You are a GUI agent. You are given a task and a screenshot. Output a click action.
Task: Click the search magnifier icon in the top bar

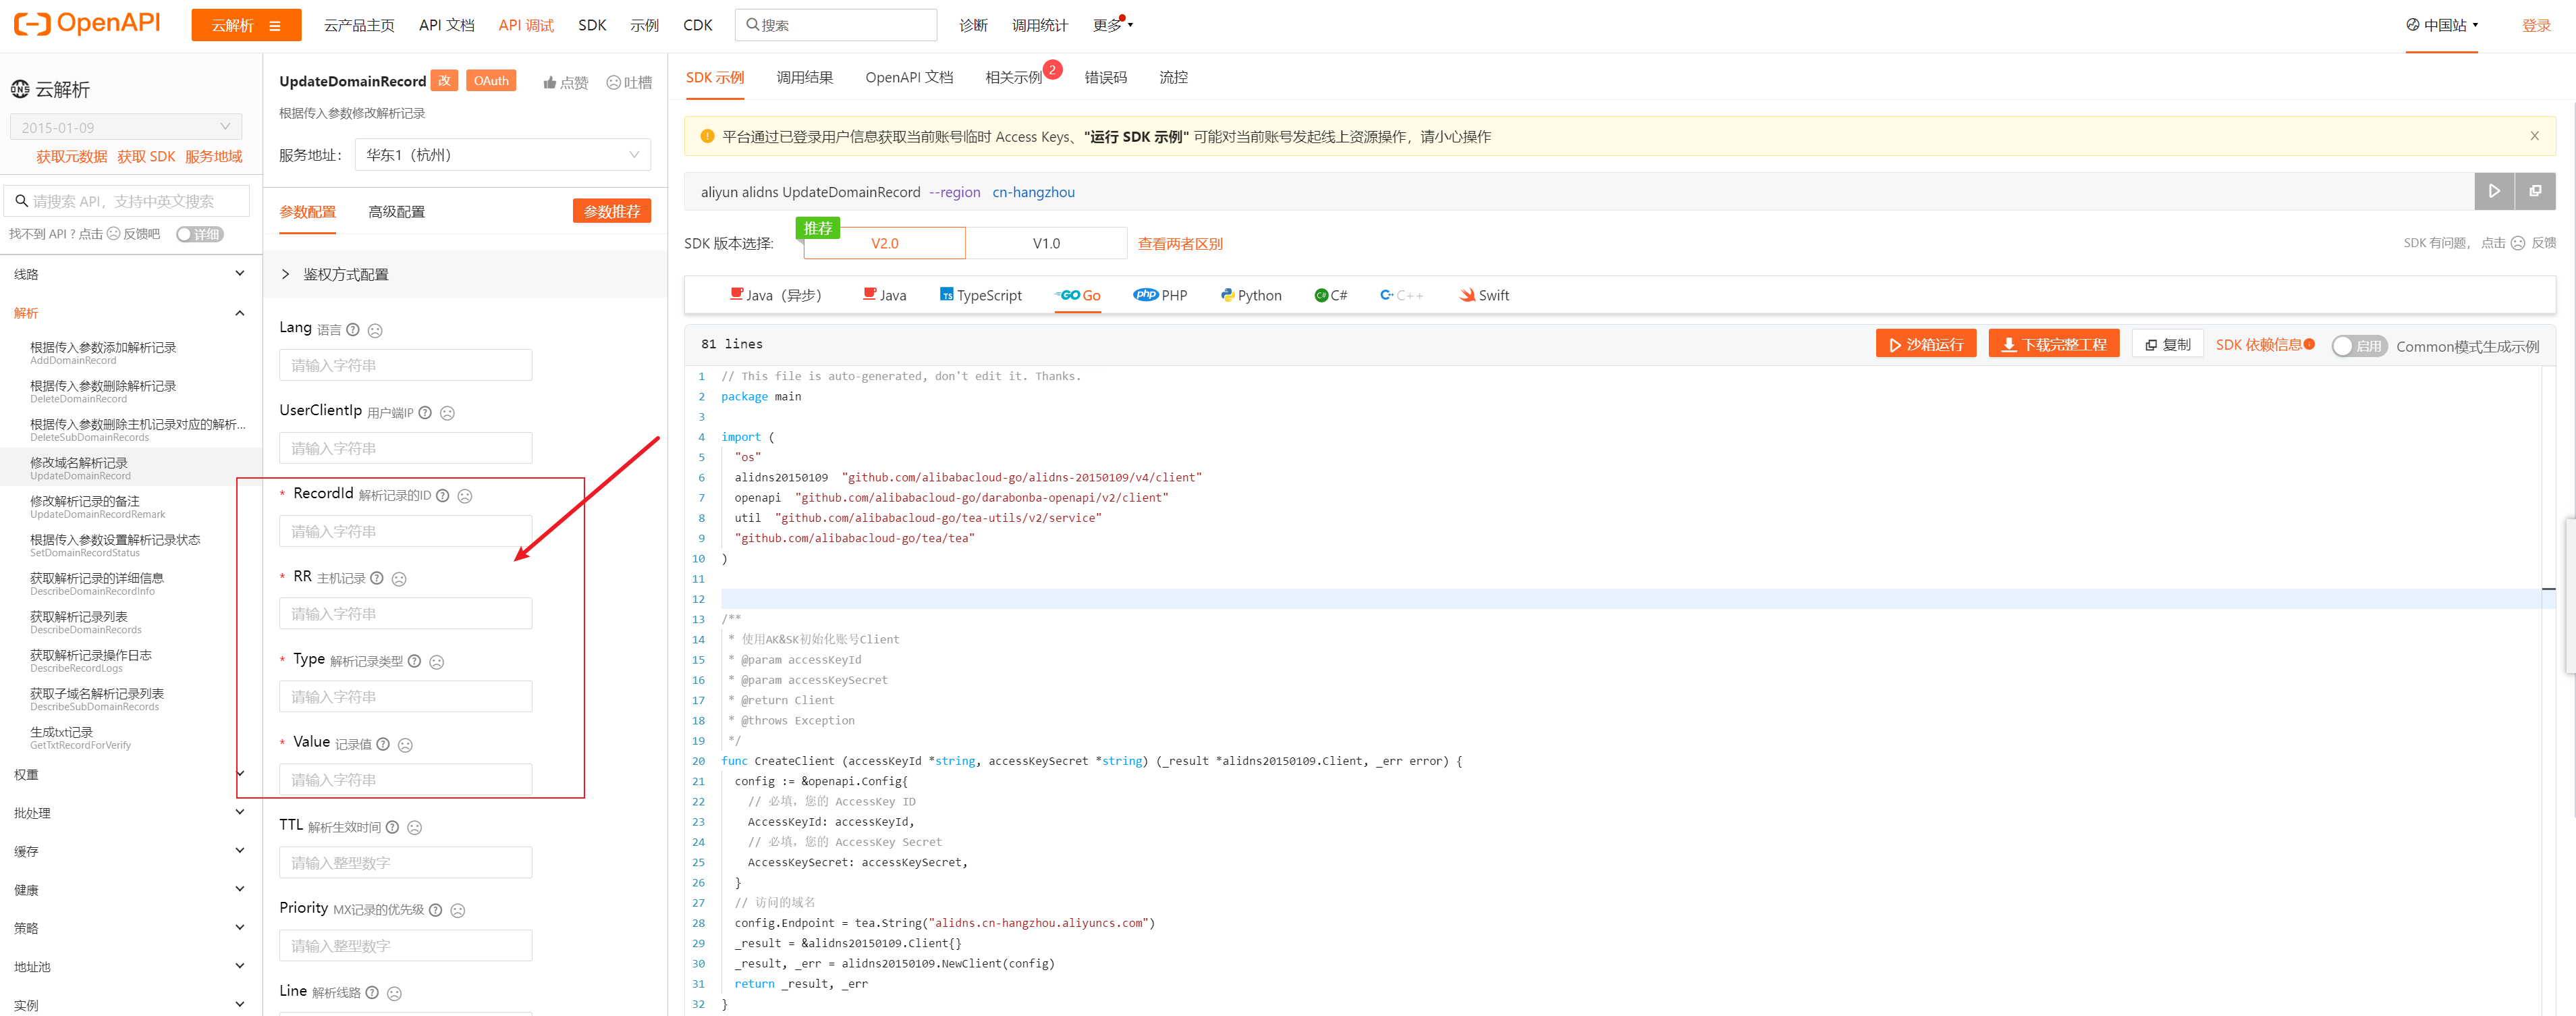(753, 25)
